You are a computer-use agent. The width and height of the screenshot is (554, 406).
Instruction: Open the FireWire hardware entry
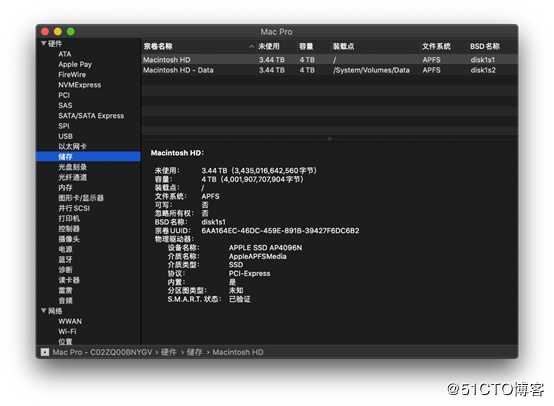(72, 75)
